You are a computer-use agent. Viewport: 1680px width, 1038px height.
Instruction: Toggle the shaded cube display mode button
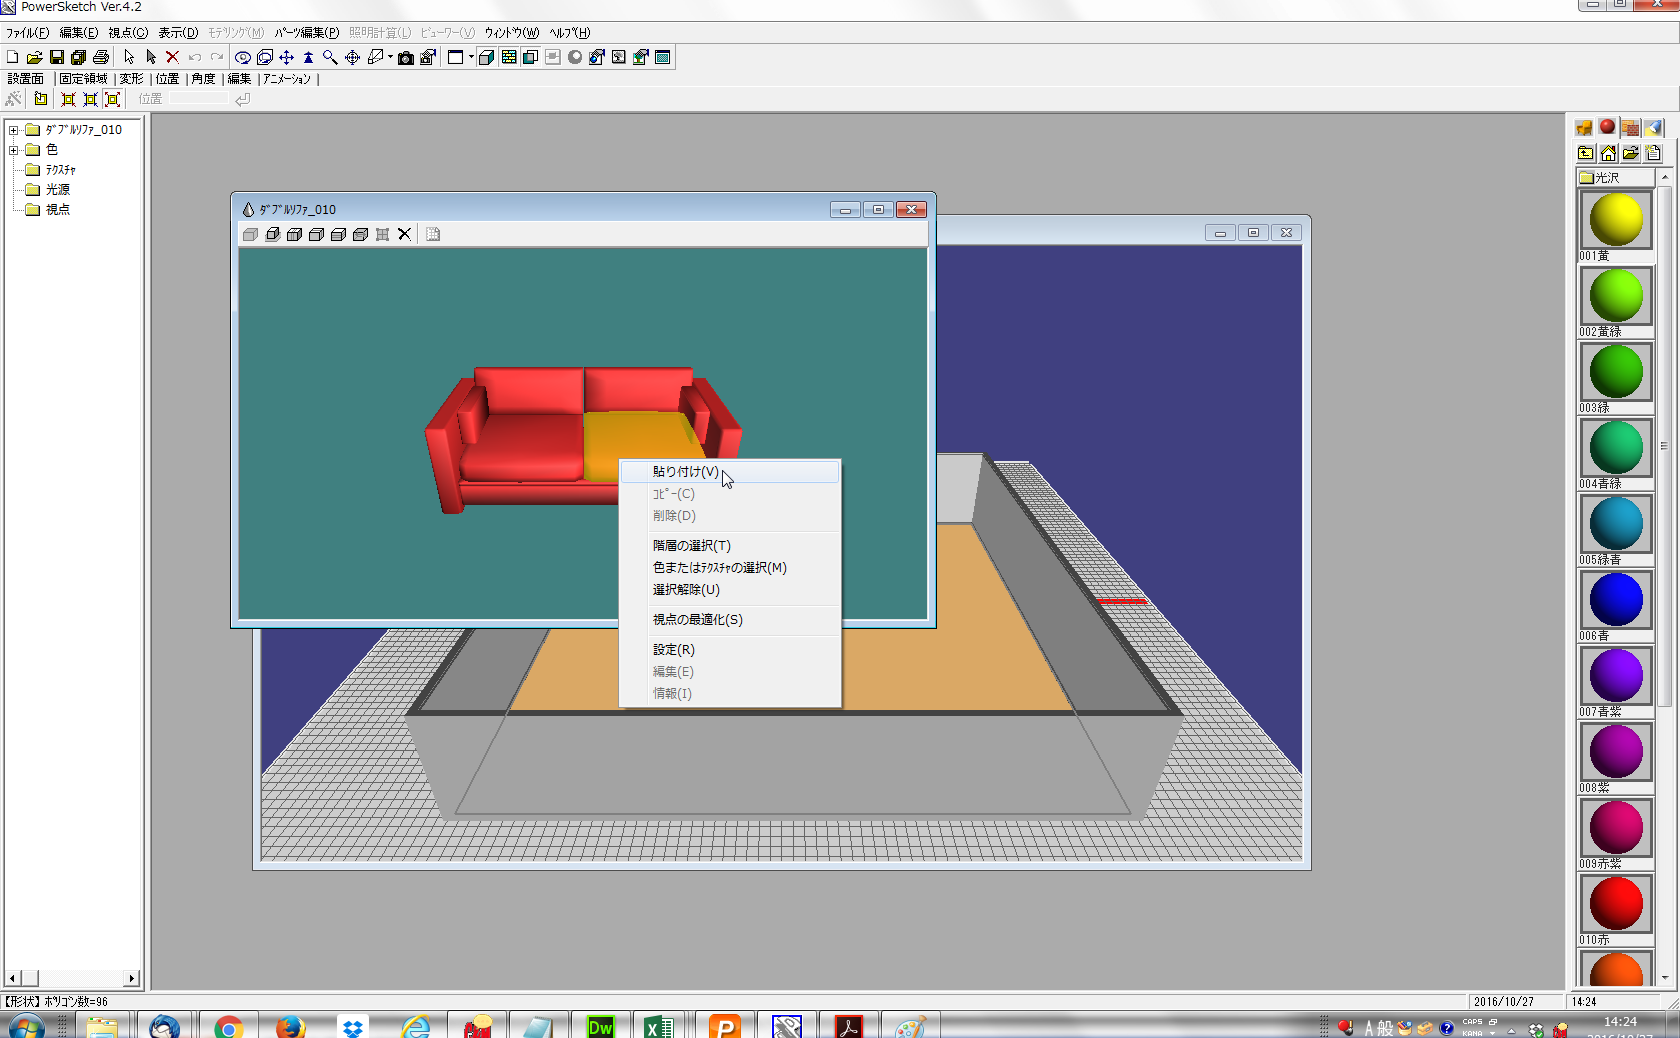tap(486, 58)
